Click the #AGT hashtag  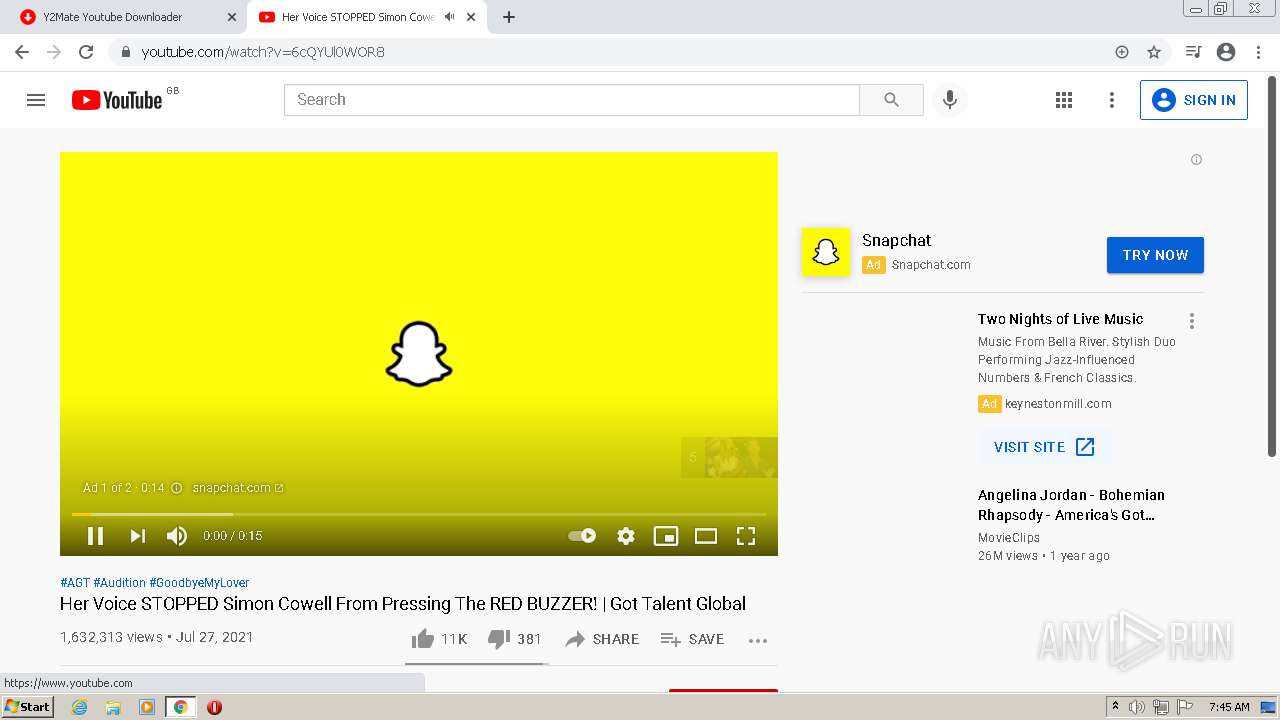click(x=75, y=583)
